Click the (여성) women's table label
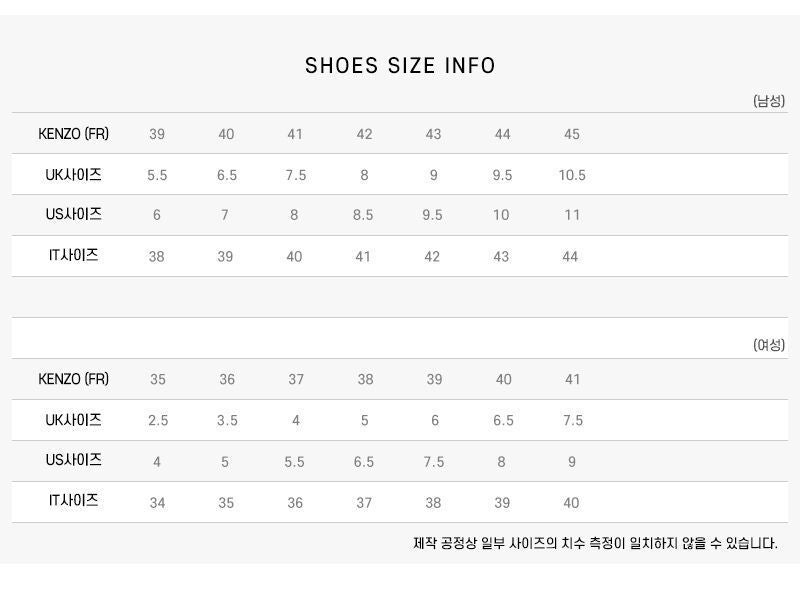 (x=769, y=345)
